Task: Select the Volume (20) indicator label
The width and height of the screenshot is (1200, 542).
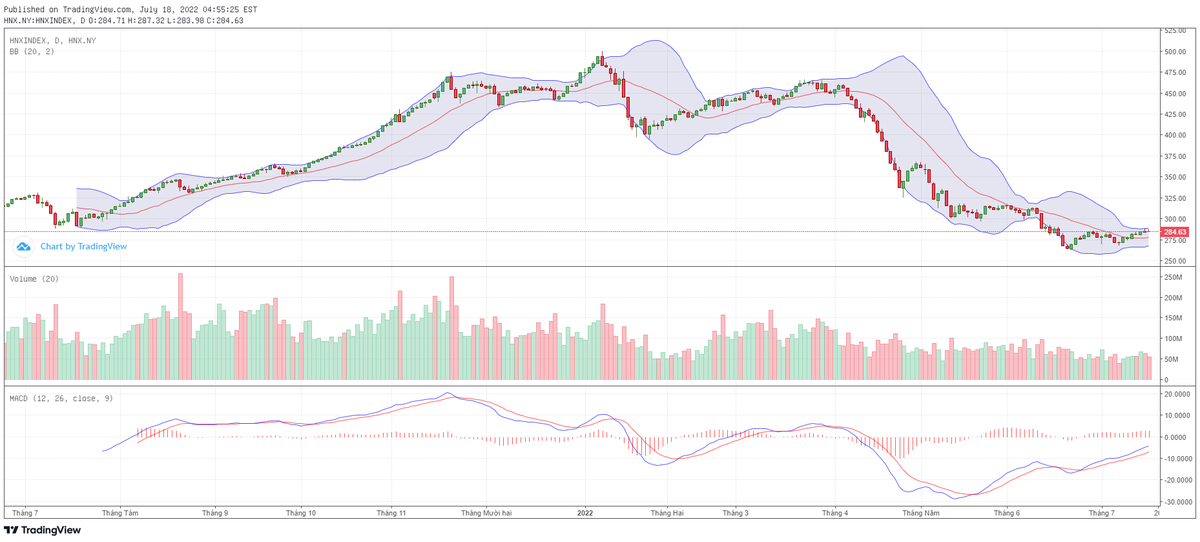Action: pos(34,278)
